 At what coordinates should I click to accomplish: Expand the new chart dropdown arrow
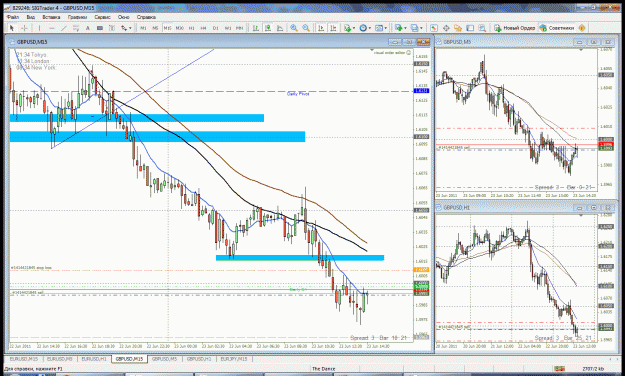click(405, 28)
